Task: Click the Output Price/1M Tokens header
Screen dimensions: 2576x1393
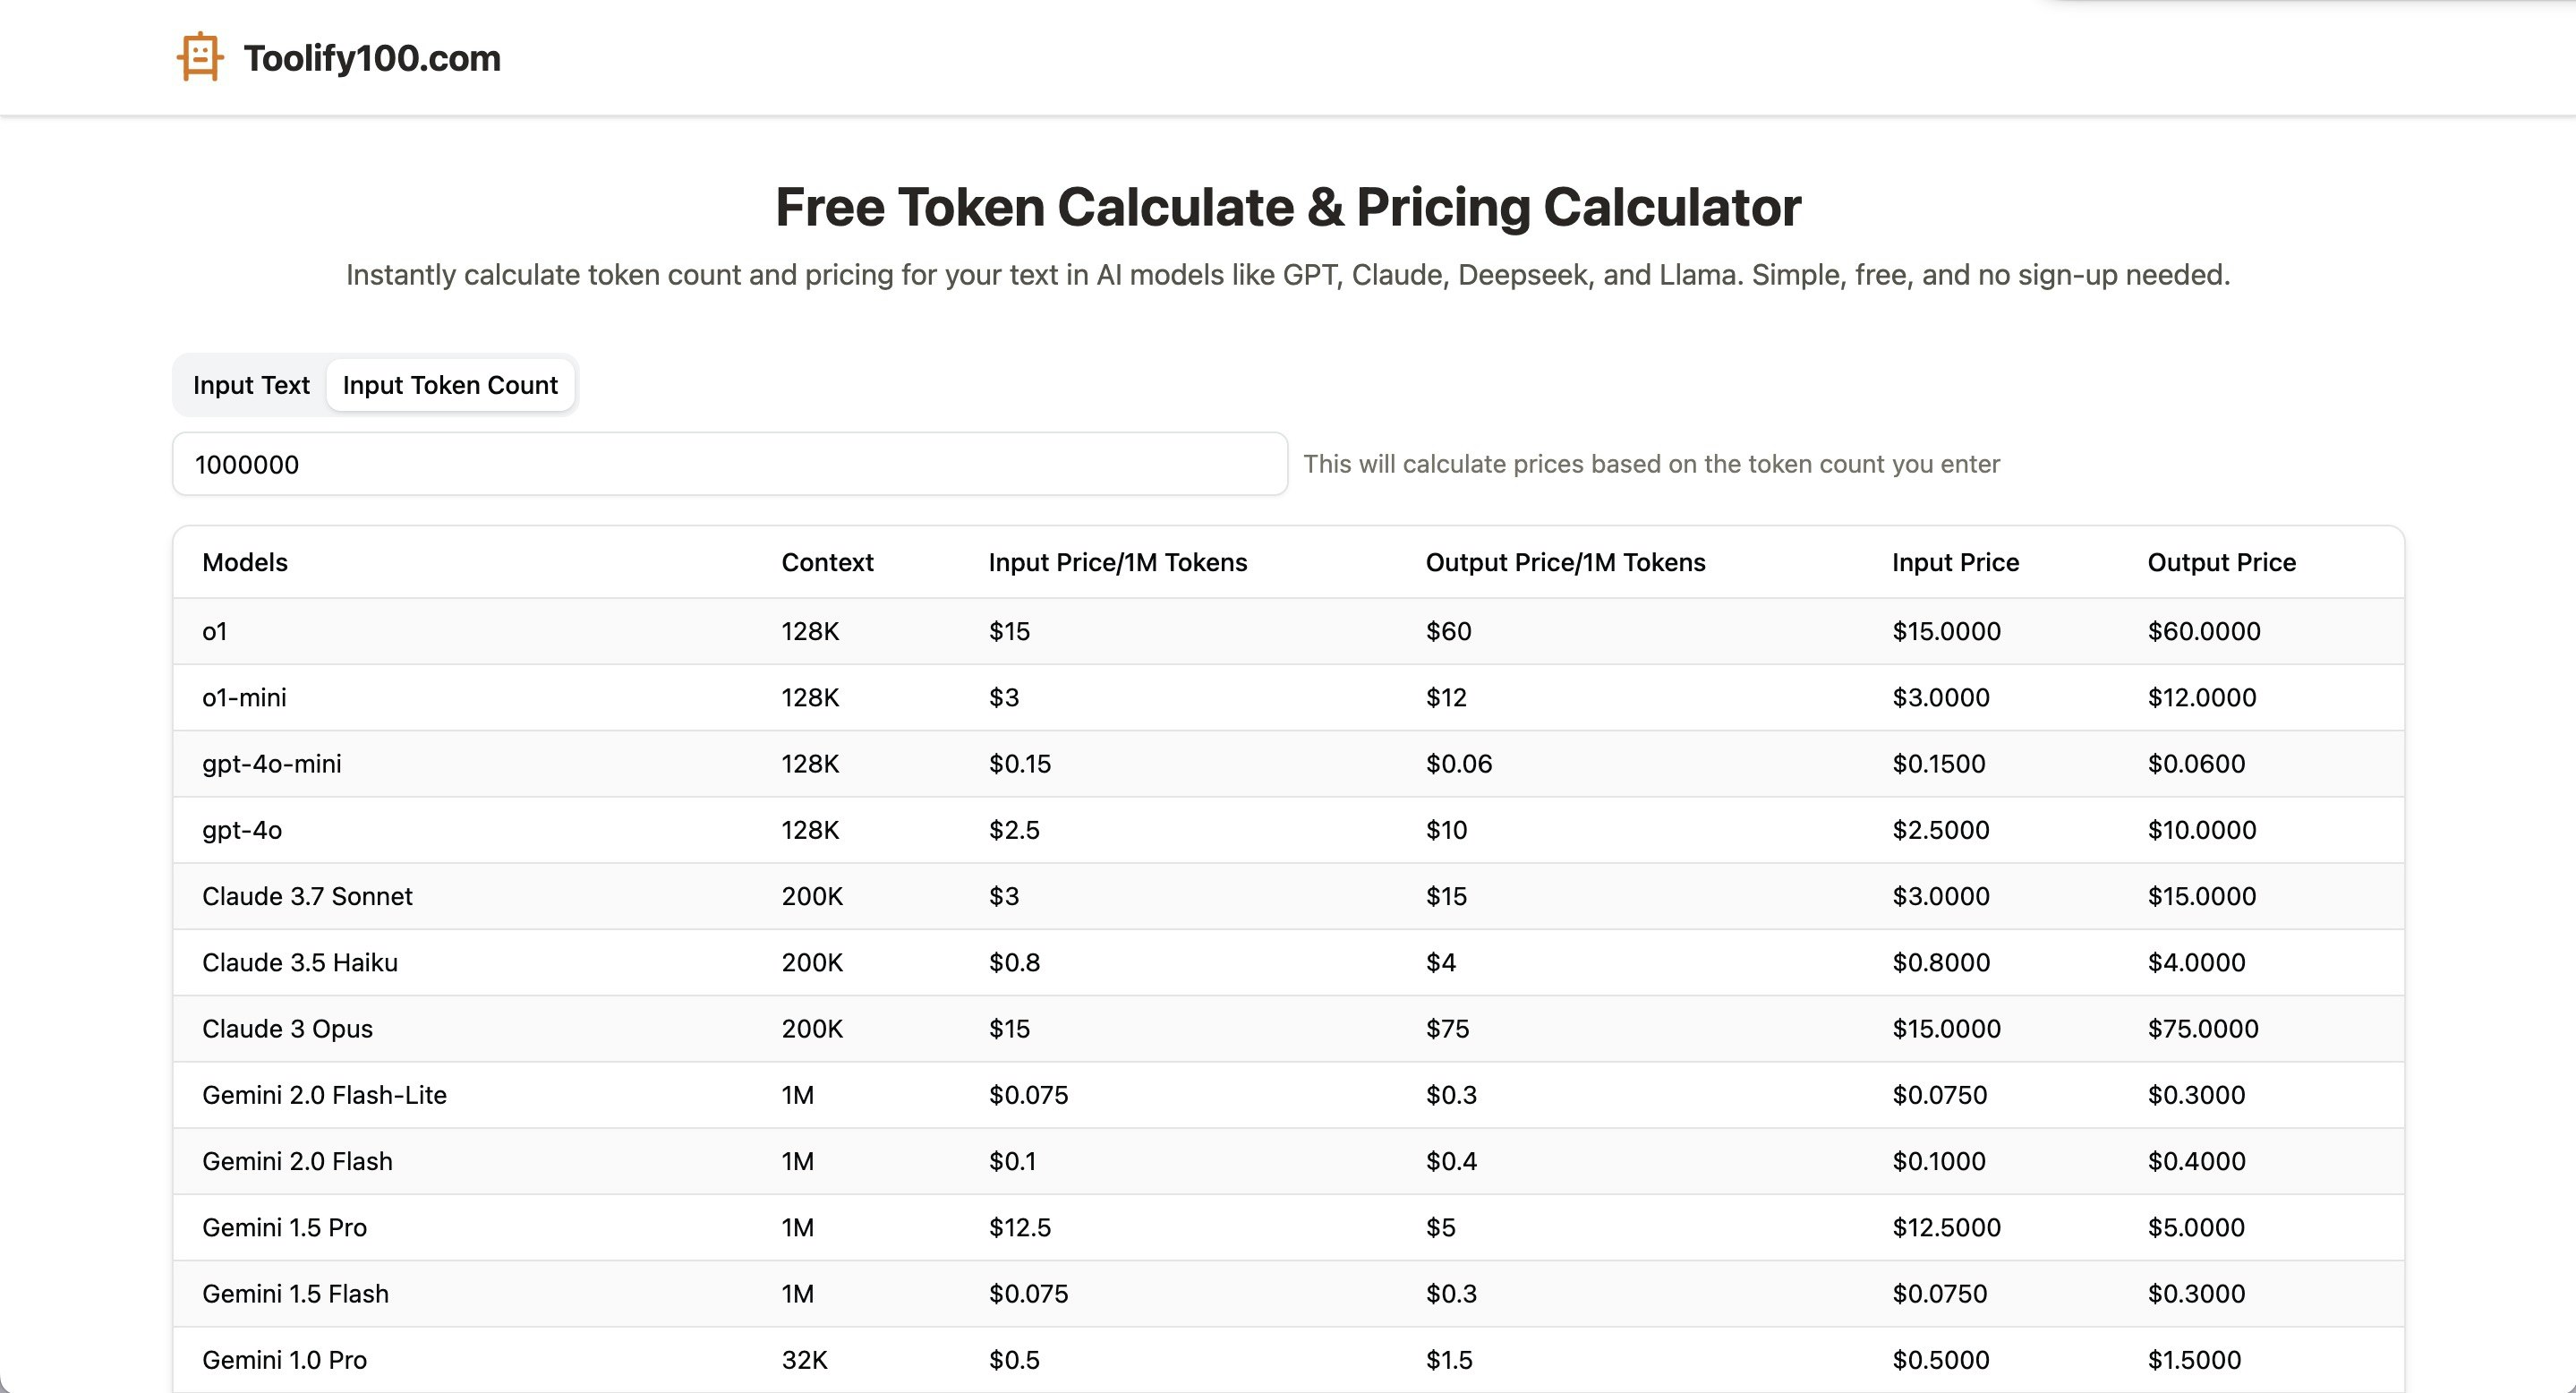Action: 1565,562
